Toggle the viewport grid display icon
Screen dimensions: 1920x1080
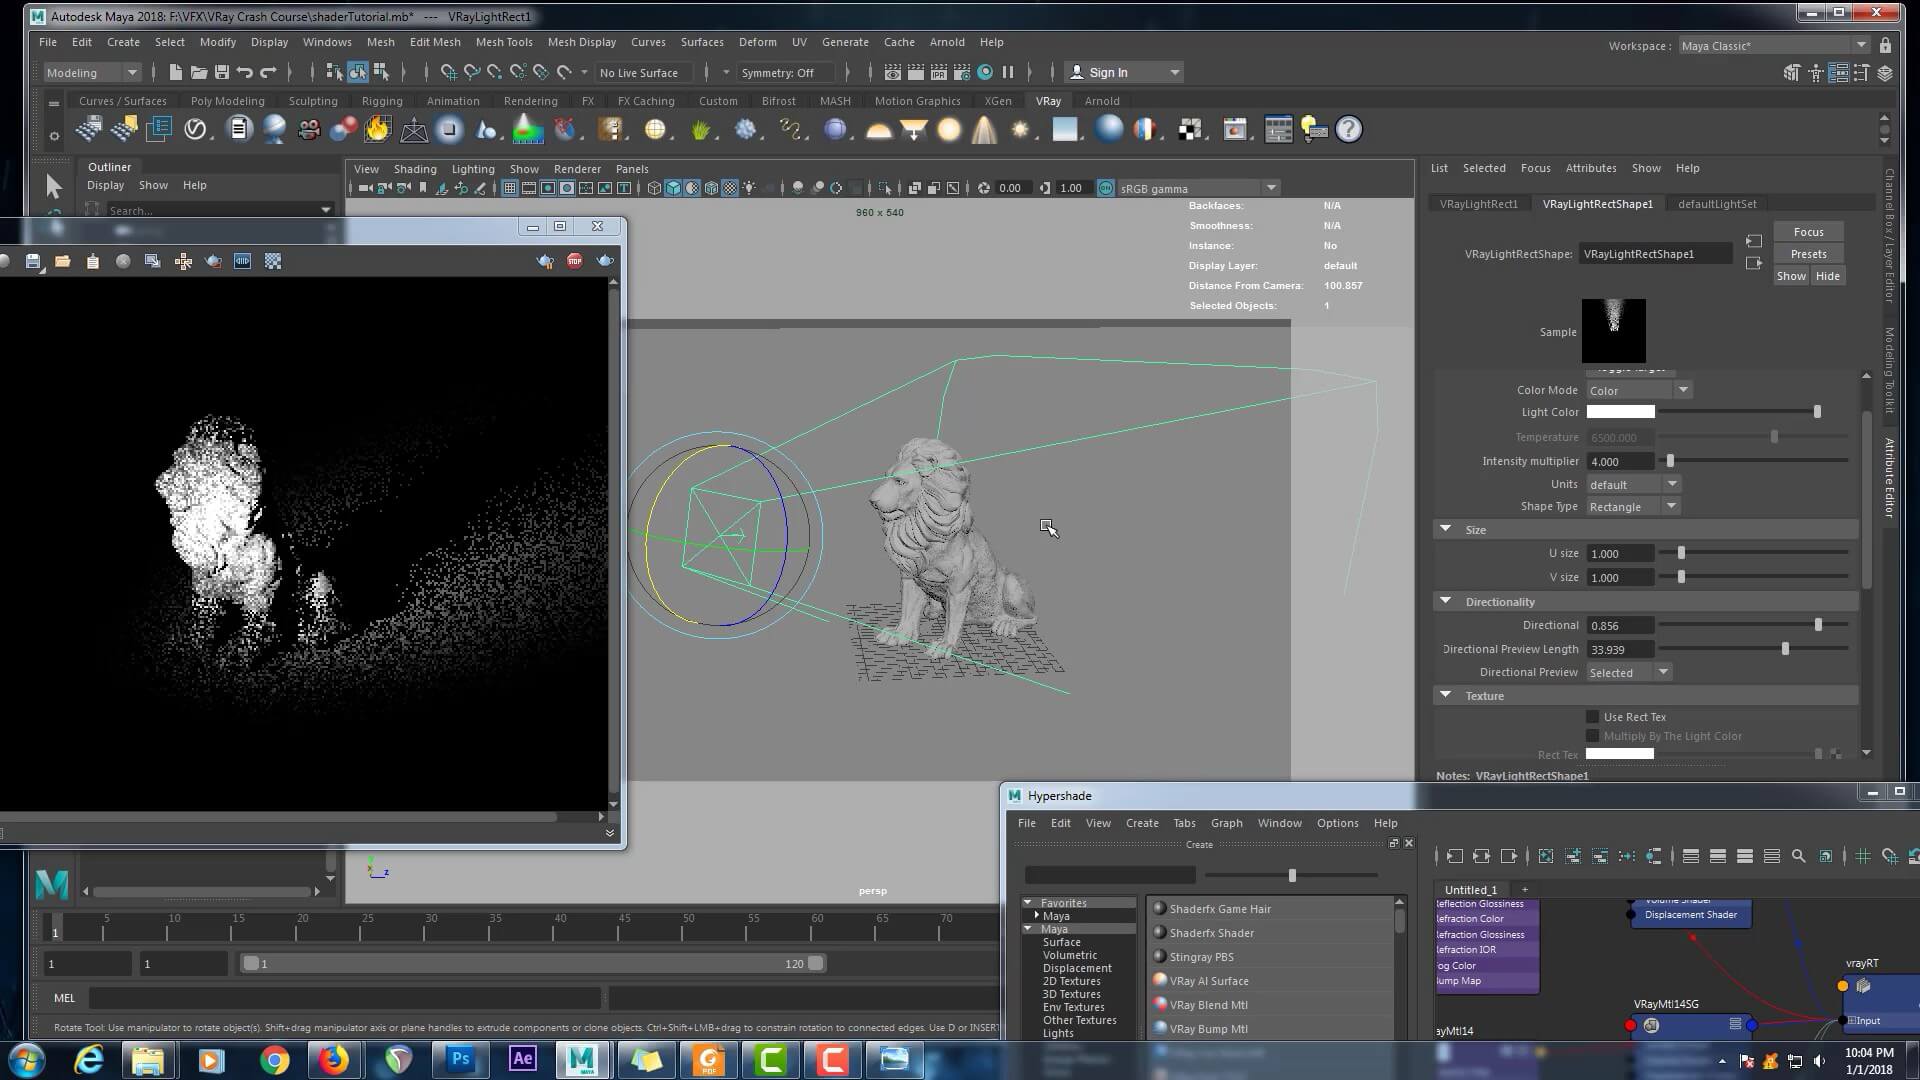pyautogui.click(x=510, y=188)
